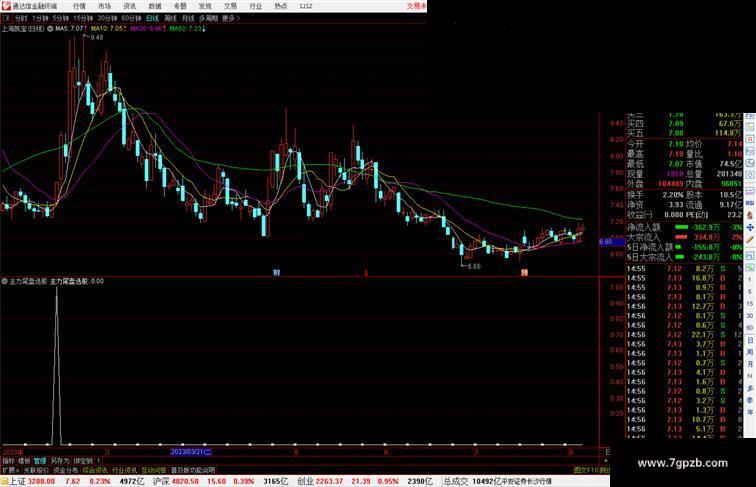This screenshot has height=487, width=756.
Task: Open the 互动问答 tab
Action: tap(154, 470)
